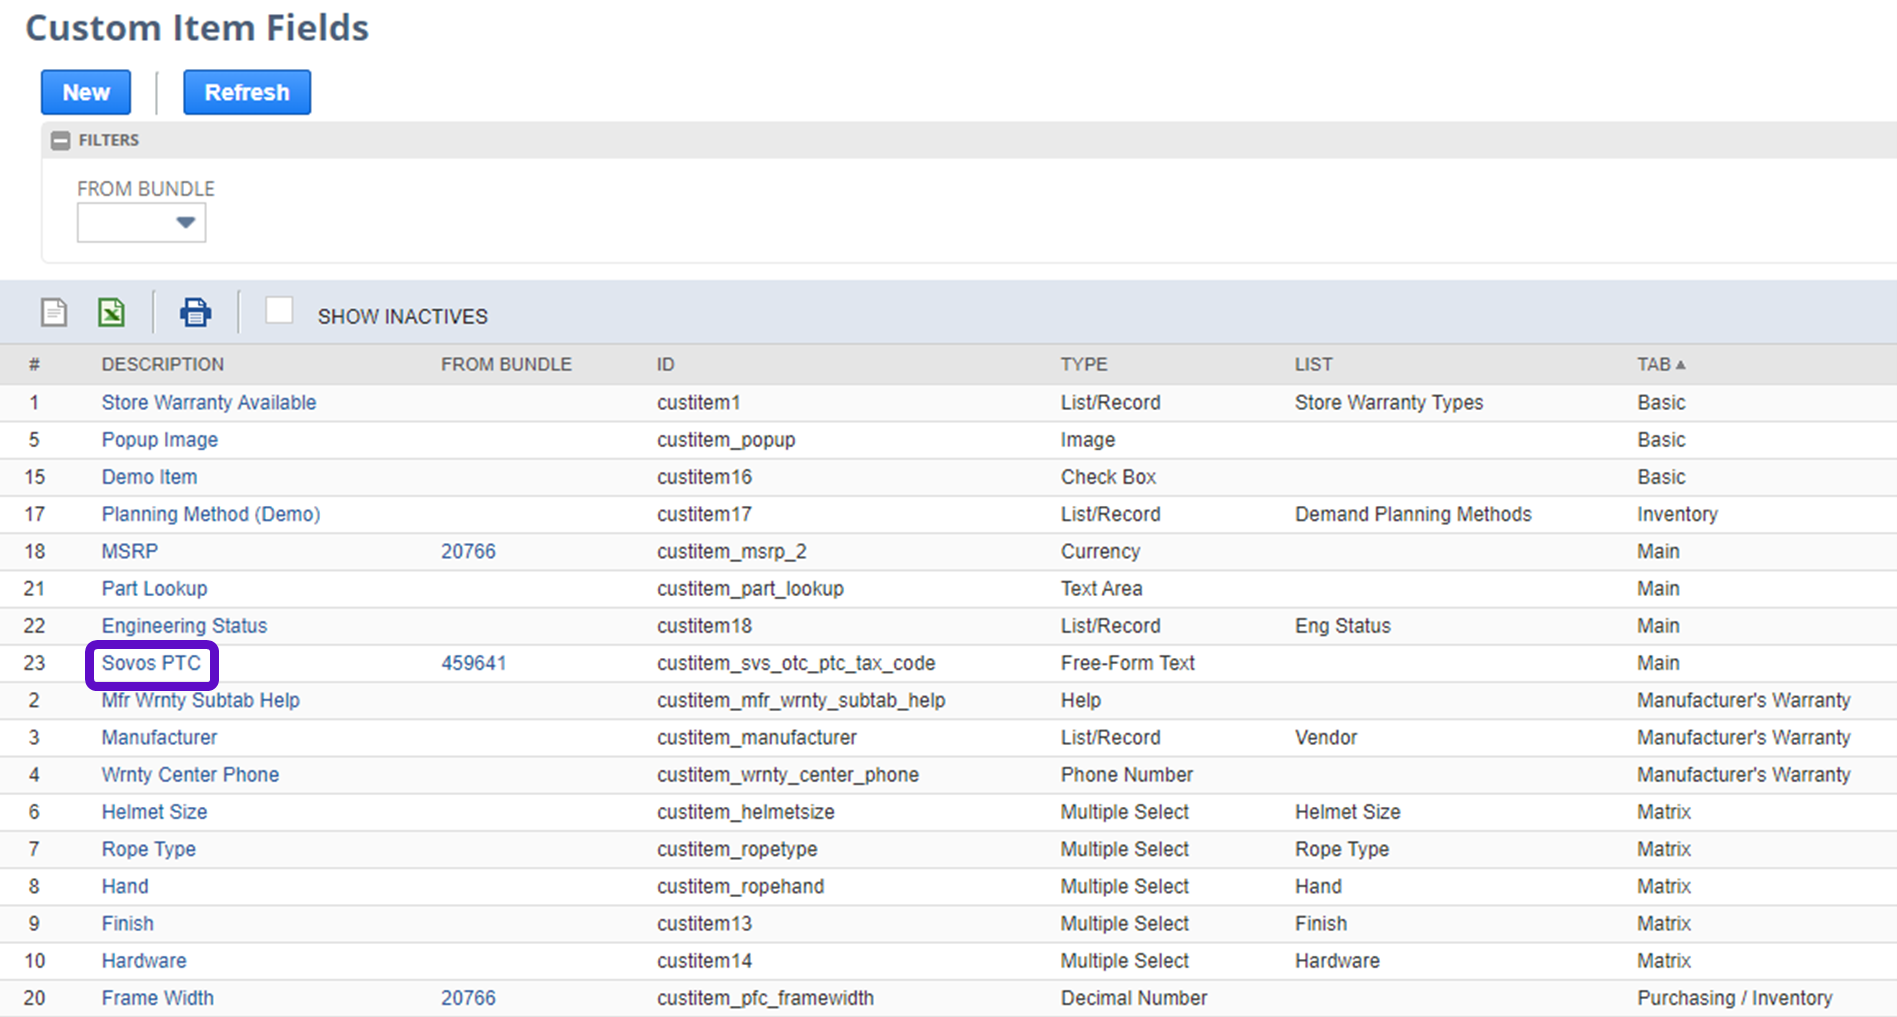Image resolution: width=1897 pixels, height=1017 pixels.
Task: Click bundle 20766 link in MSRP row
Action: [x=468, y=551]
